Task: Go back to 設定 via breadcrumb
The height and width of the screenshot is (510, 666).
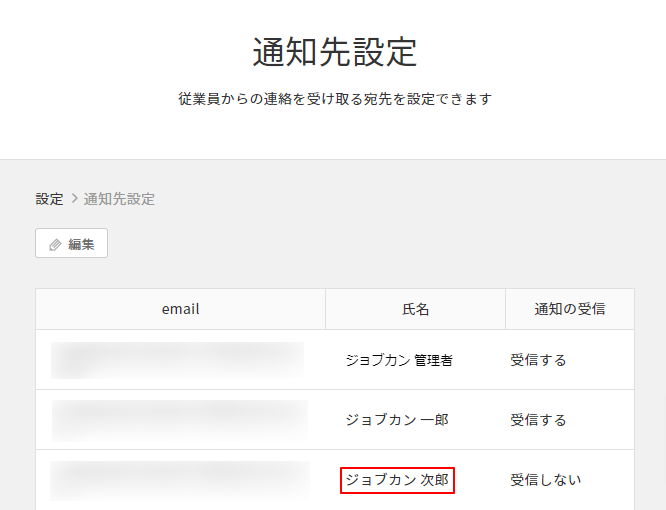Action: pos(49,199)
